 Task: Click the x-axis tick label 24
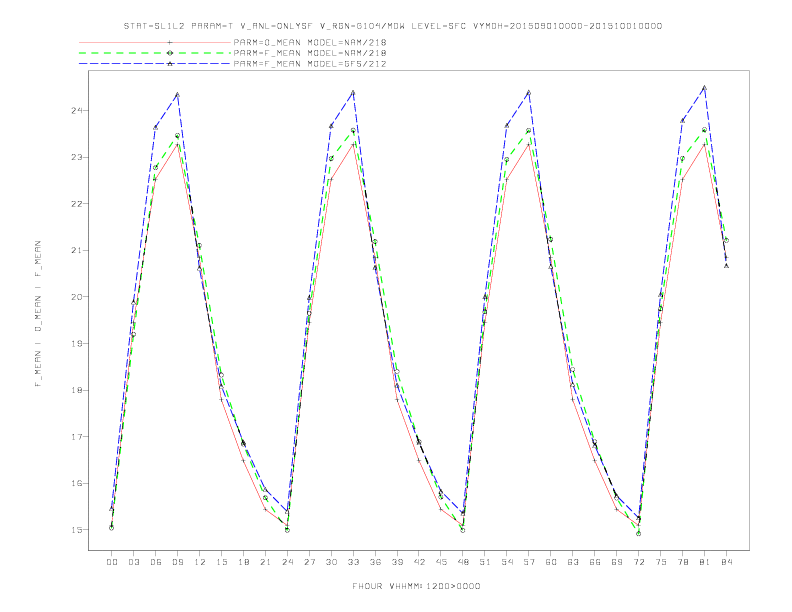click(287, 562)
